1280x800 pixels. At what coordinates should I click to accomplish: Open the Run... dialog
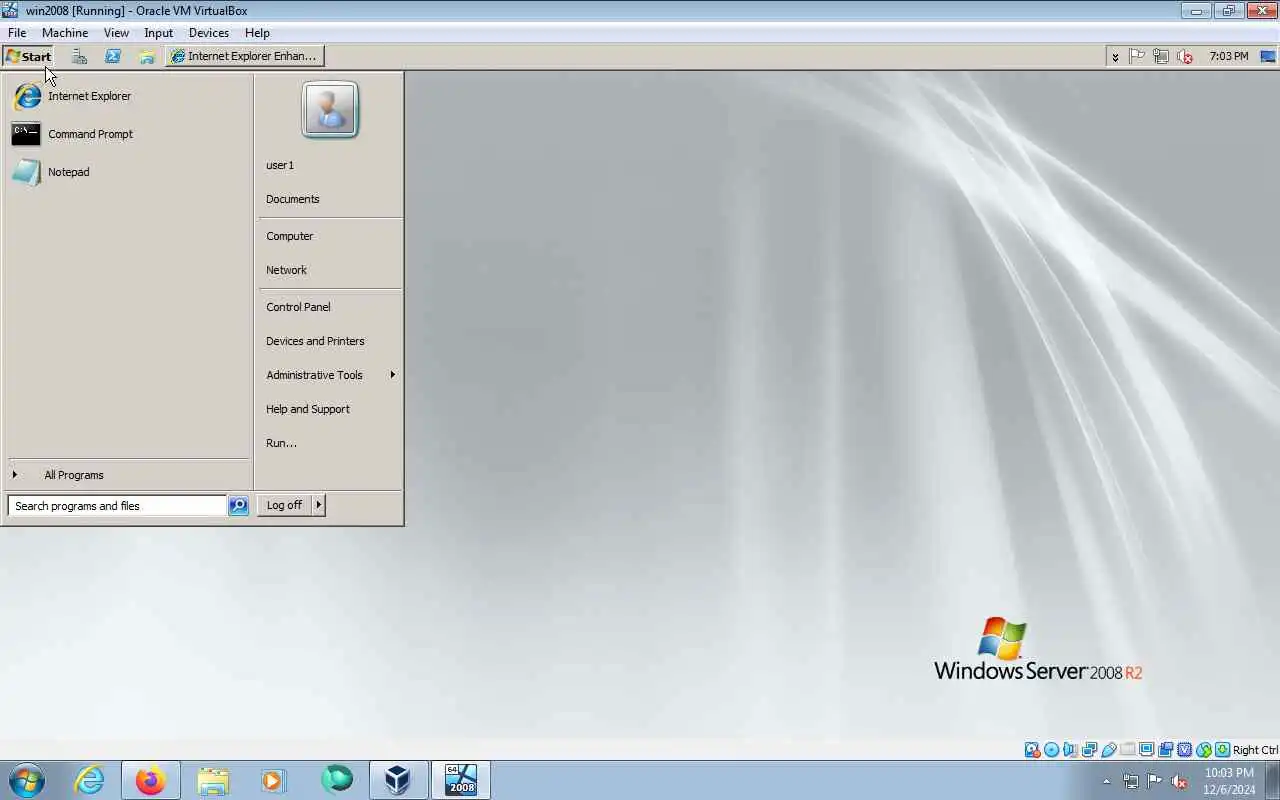(x=330, y=443)
